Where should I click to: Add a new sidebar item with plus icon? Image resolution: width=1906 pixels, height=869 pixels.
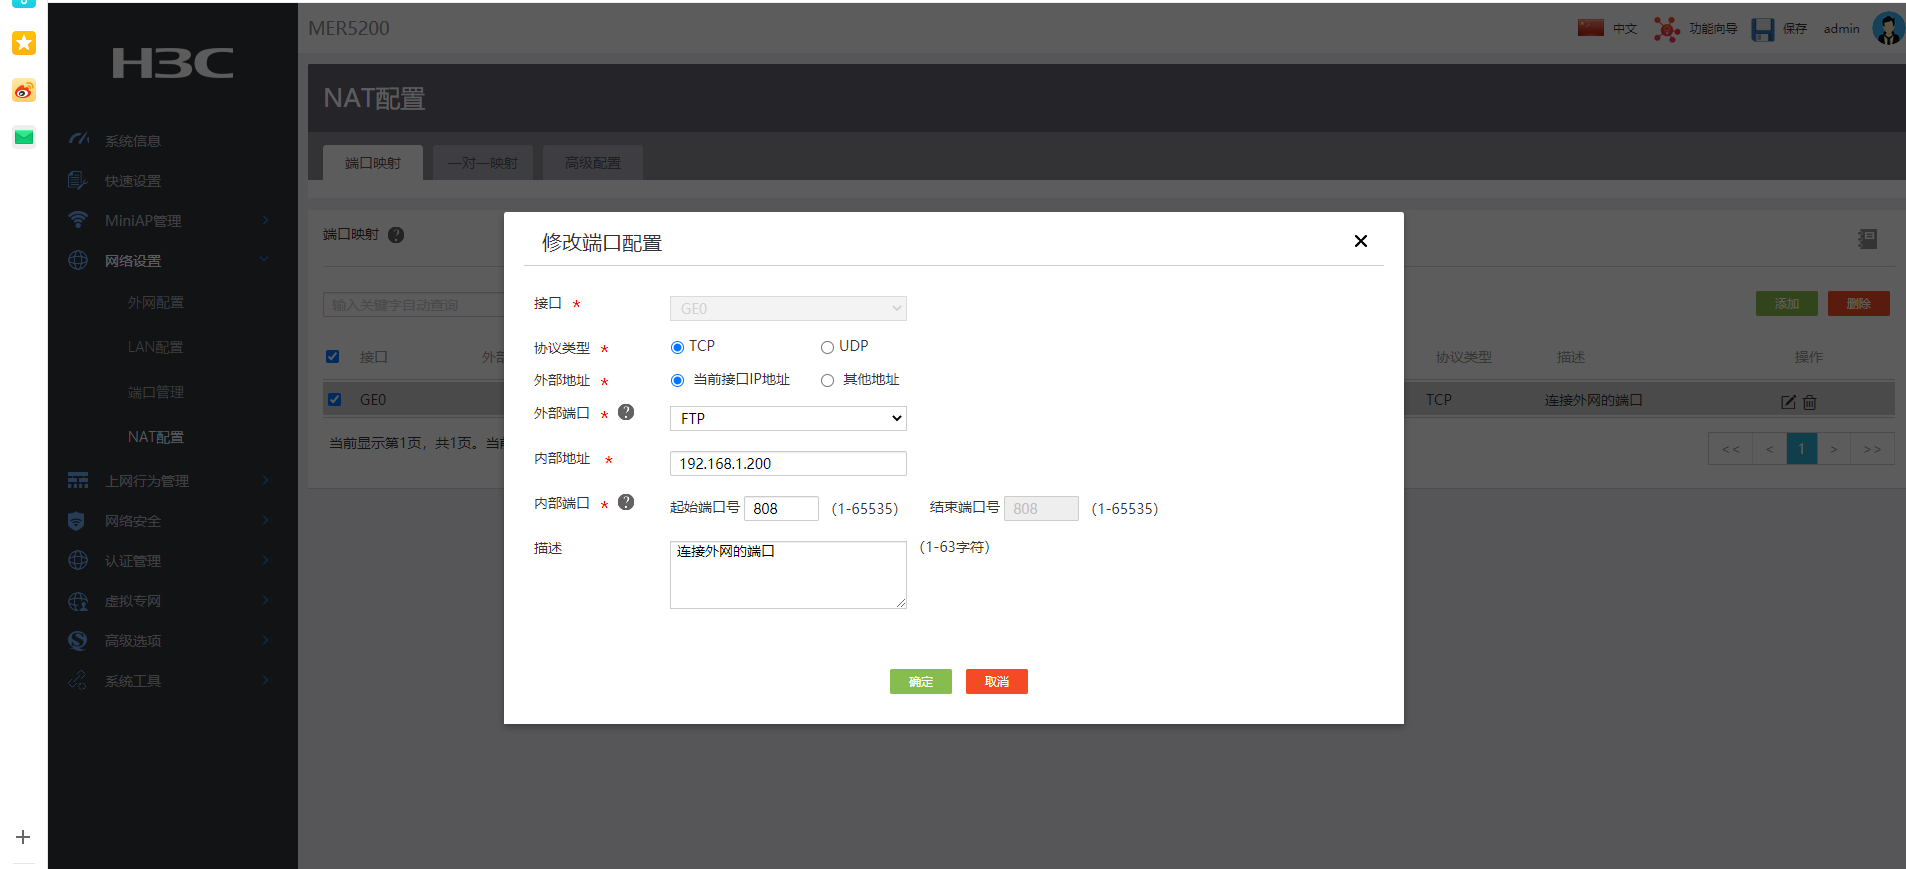point(23,837)
